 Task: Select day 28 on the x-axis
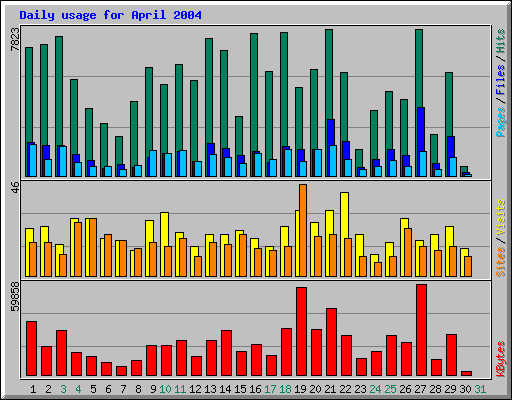pos(435,389)
